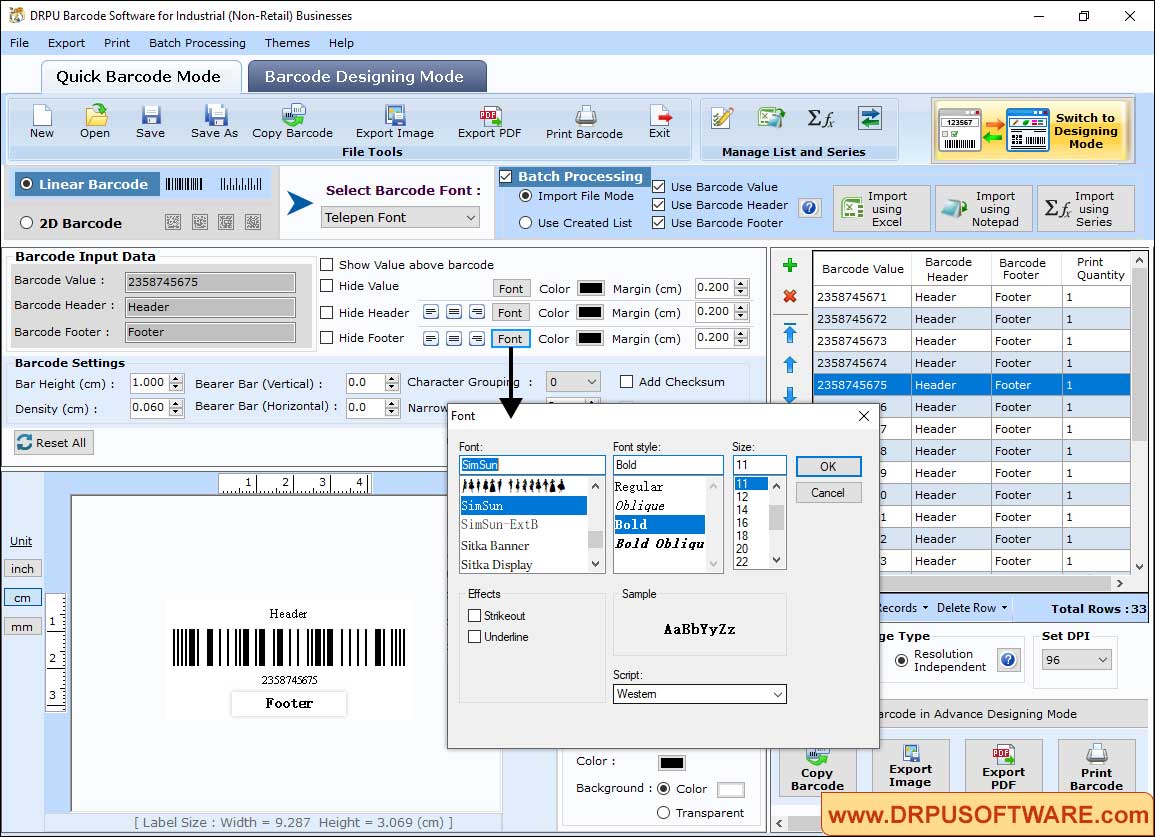Select Use Created List radio button
1155x837 pixels.
525,223
